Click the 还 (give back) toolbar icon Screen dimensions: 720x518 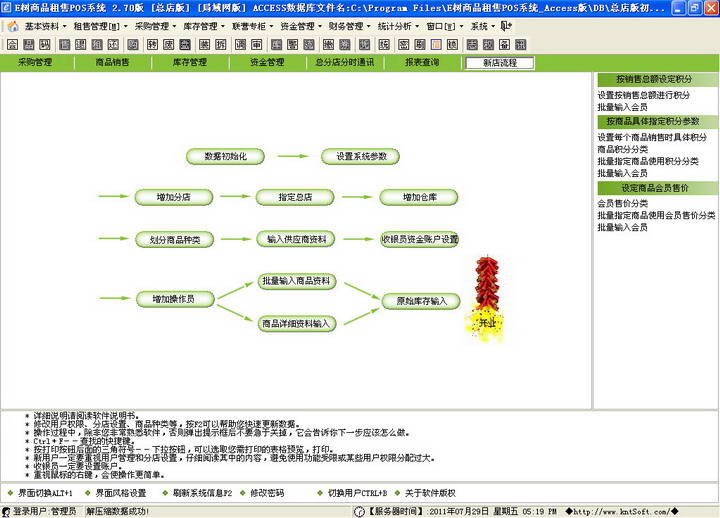(x=113, y=45)
